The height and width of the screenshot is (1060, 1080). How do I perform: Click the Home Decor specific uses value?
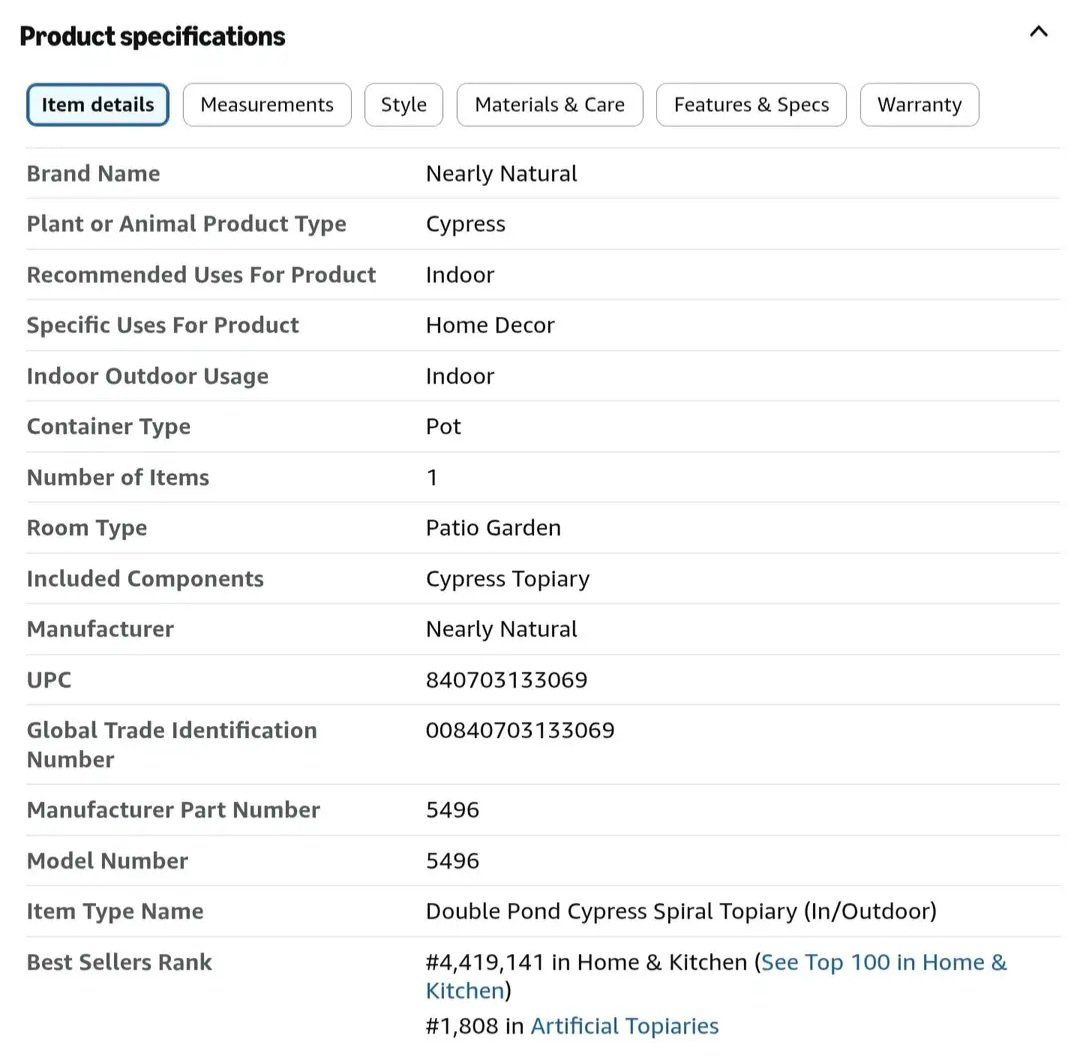pos(490,326)
